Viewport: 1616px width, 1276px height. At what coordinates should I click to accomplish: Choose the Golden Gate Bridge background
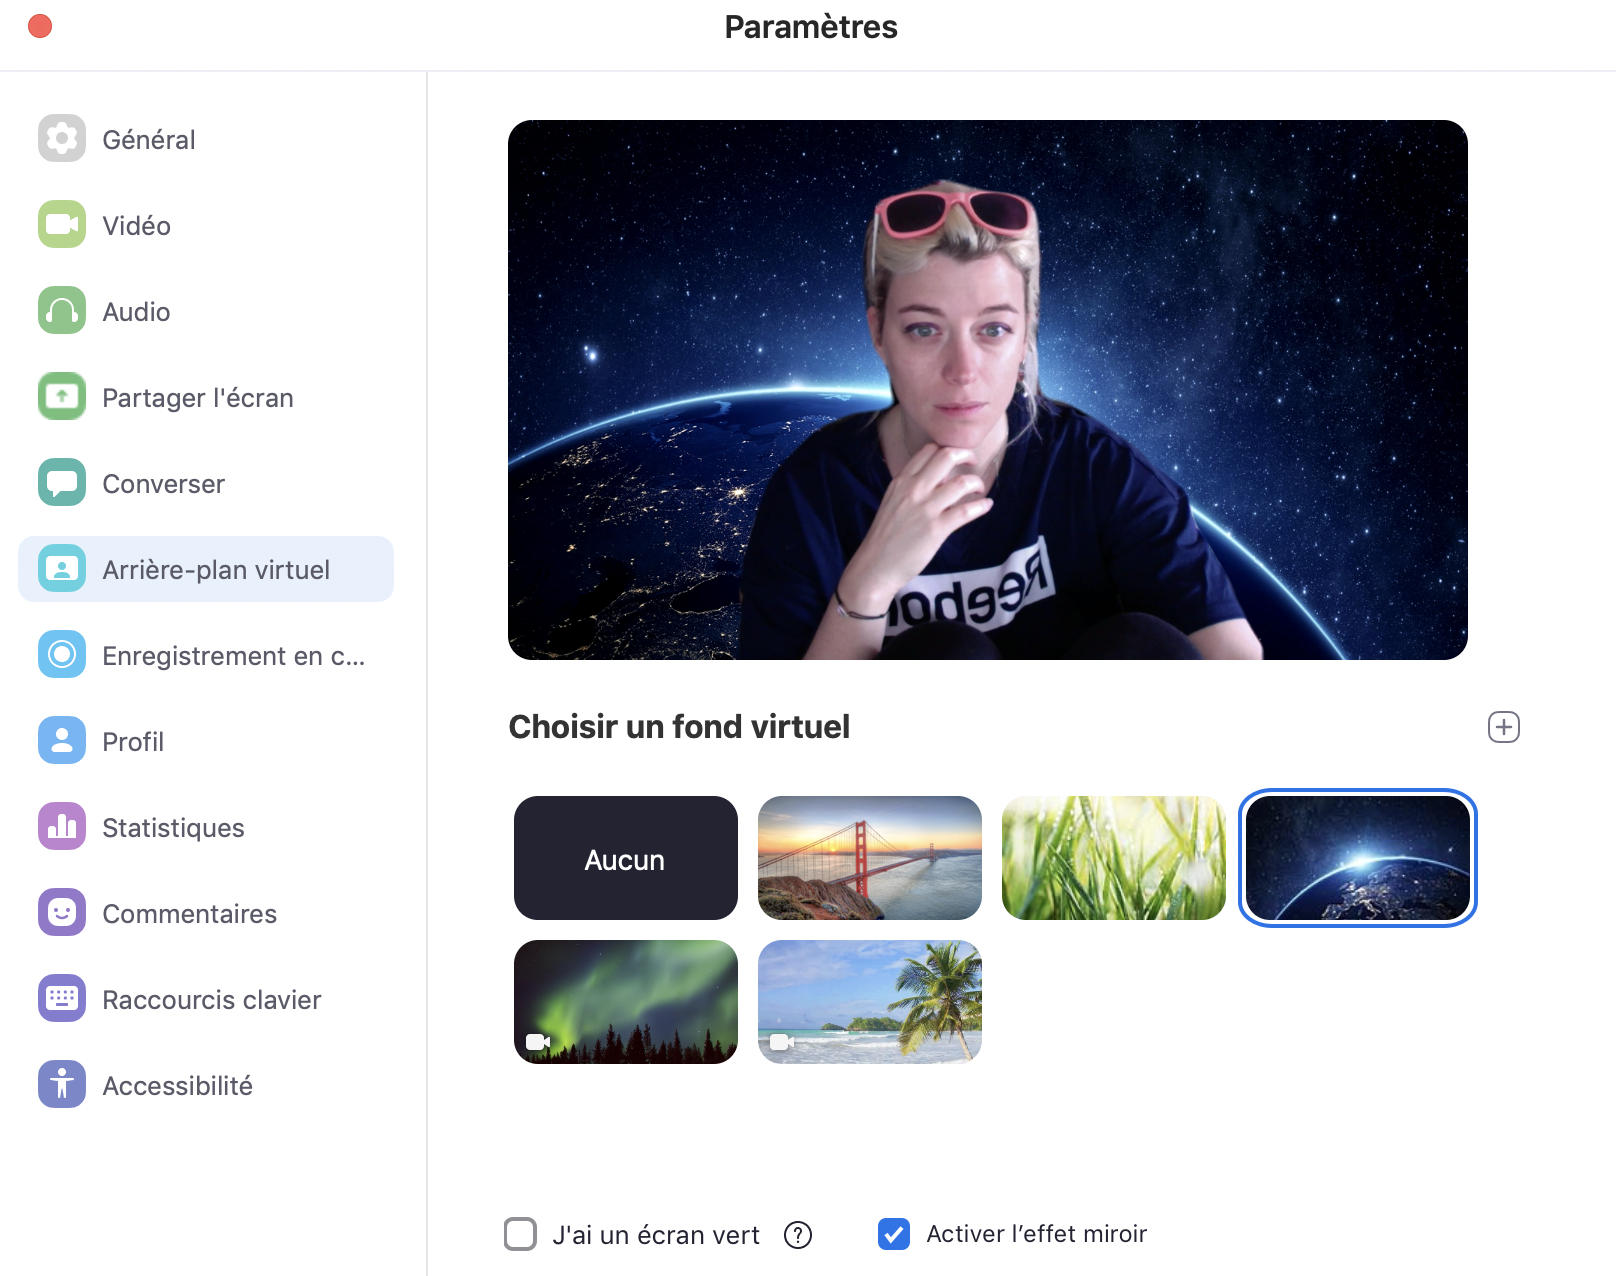coord(869,858)
